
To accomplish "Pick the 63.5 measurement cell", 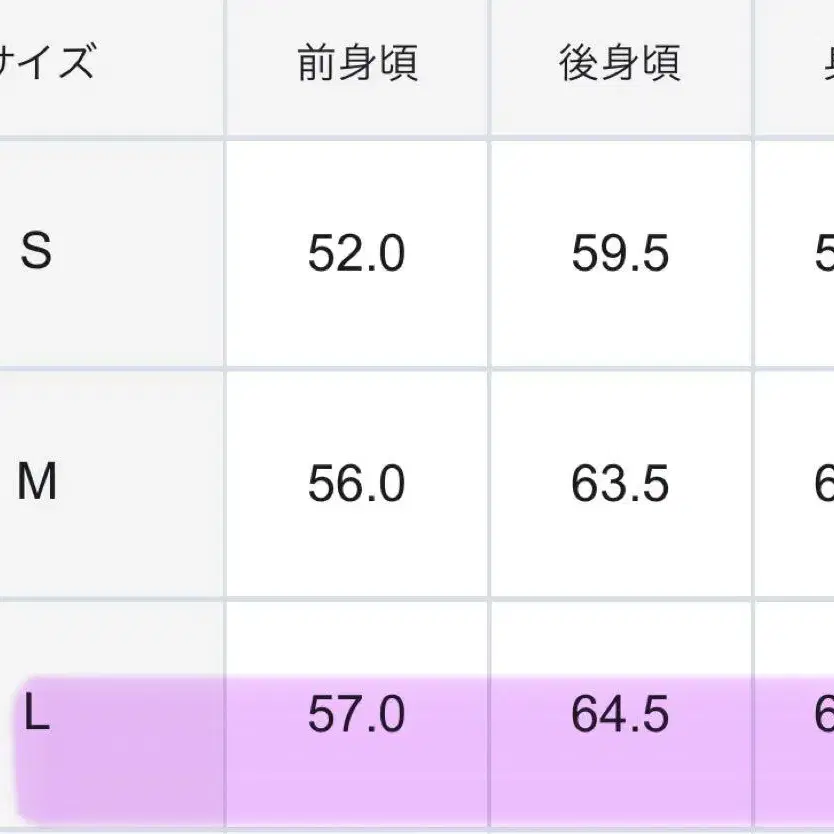I will (620, 485).
